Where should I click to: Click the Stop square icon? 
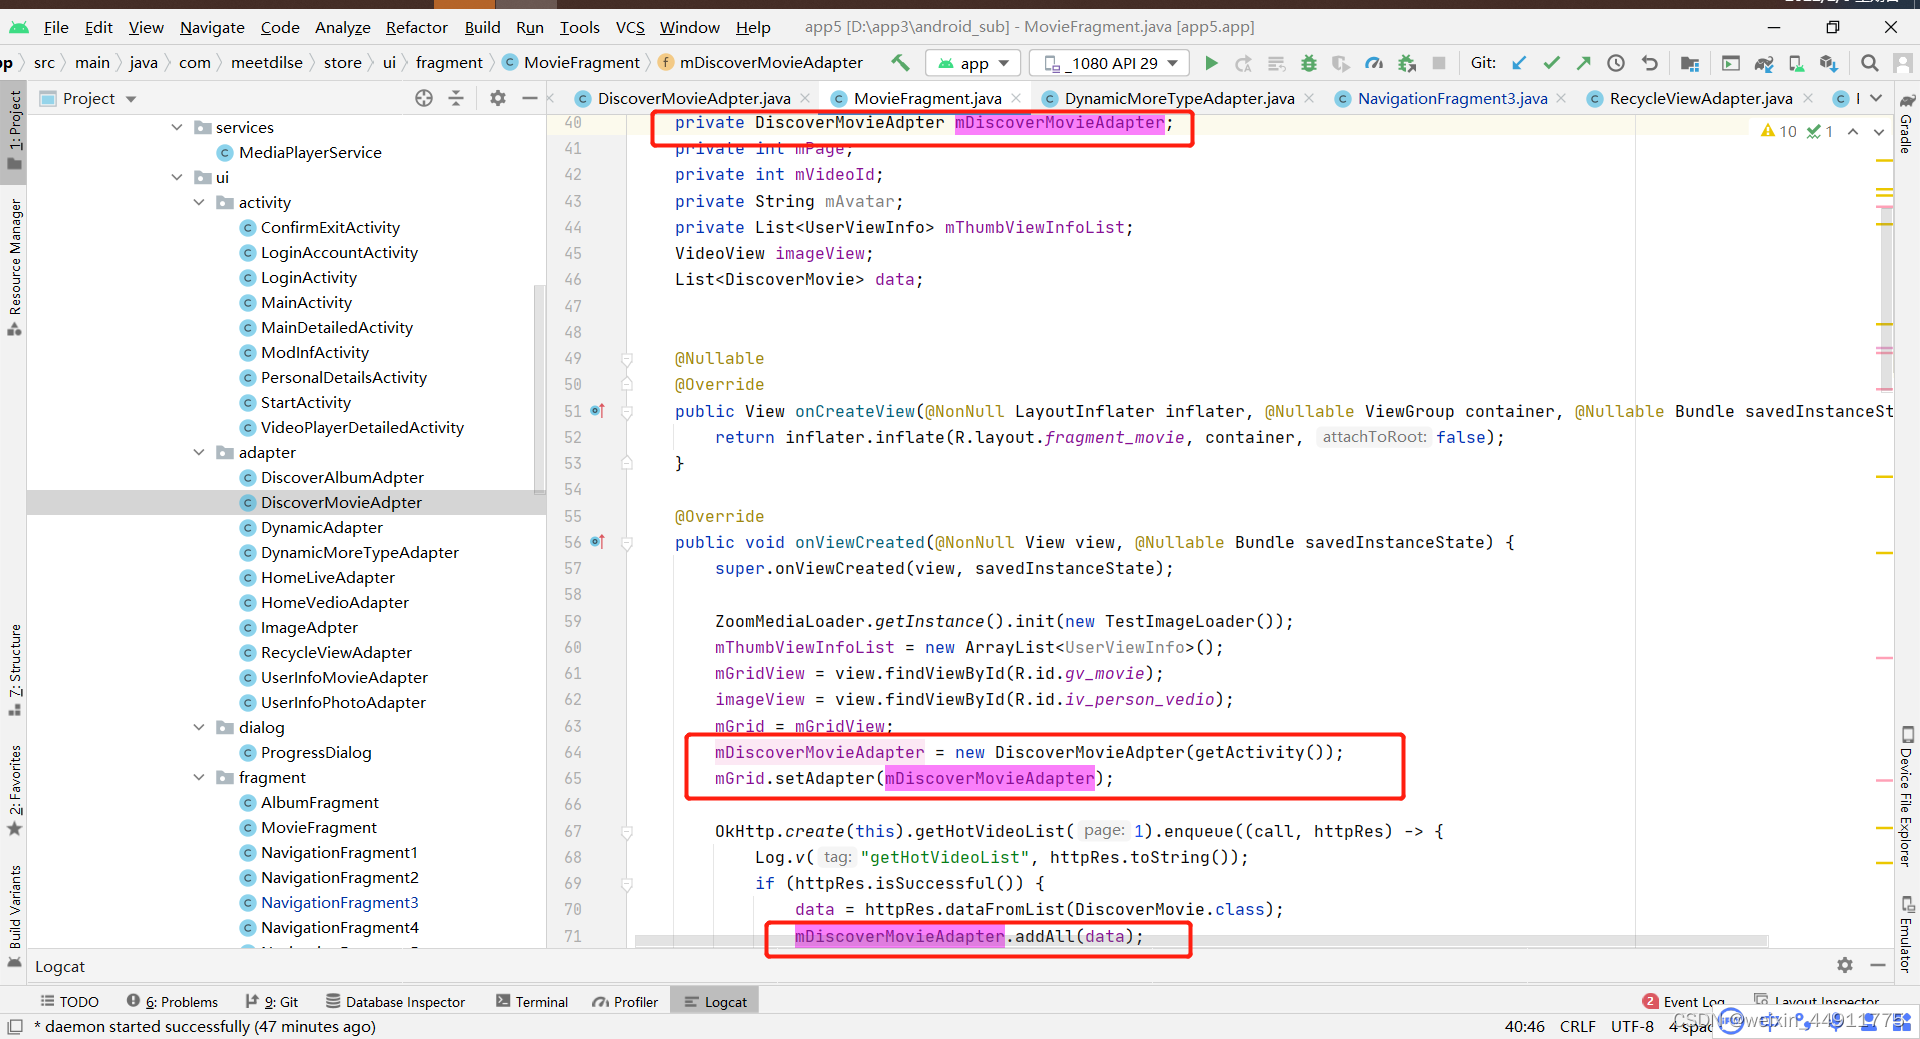point(1439,63)
